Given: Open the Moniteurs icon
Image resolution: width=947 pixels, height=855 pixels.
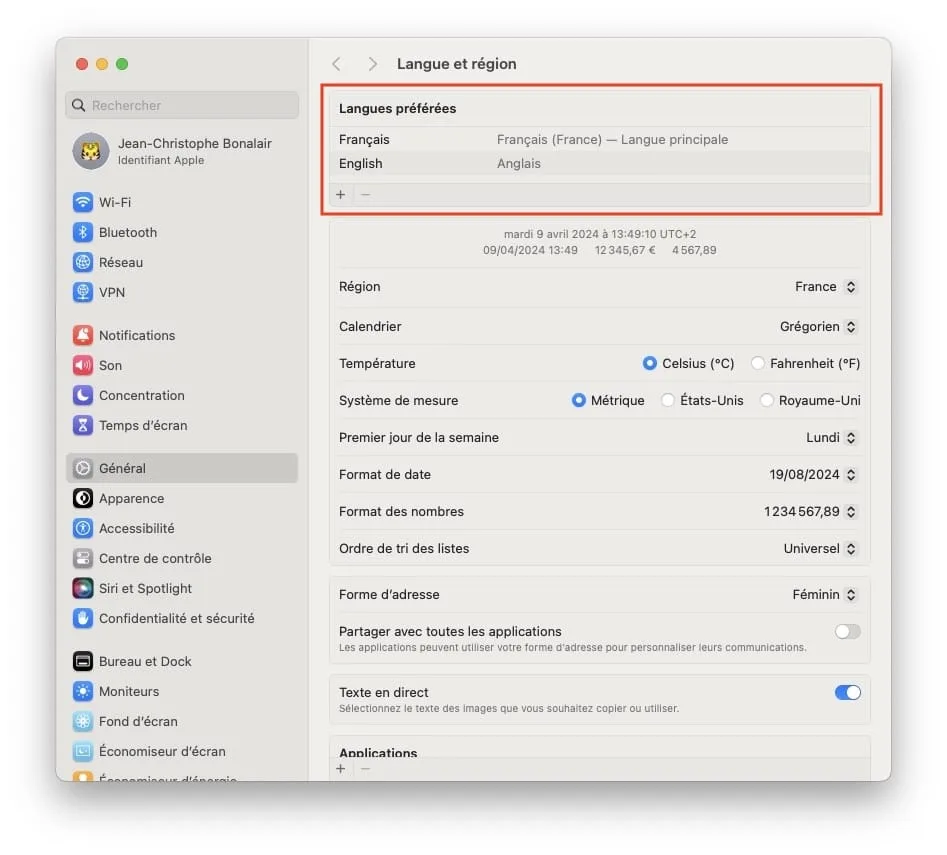Looking at the screenshot, I should click(83, 691).
